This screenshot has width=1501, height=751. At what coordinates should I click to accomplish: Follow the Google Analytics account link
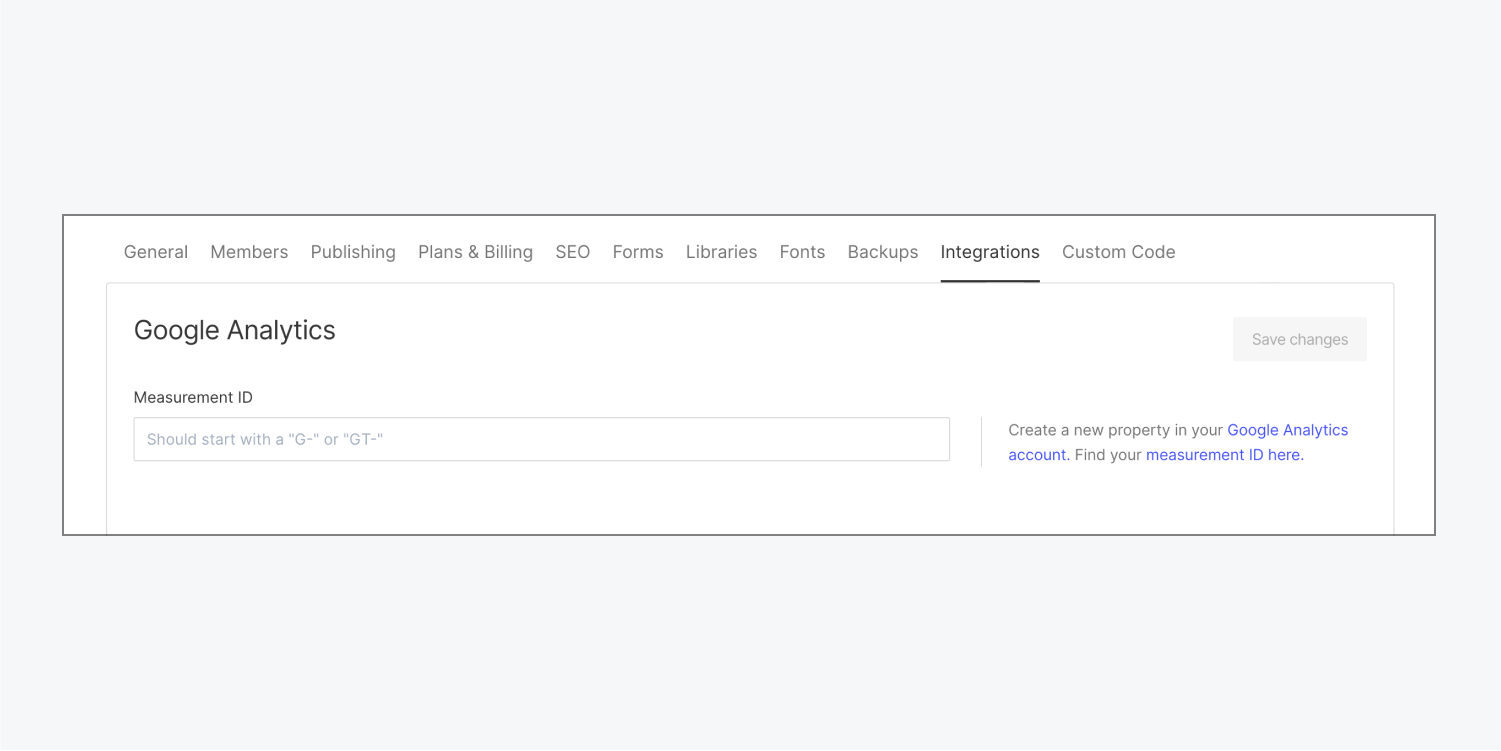1287,430
